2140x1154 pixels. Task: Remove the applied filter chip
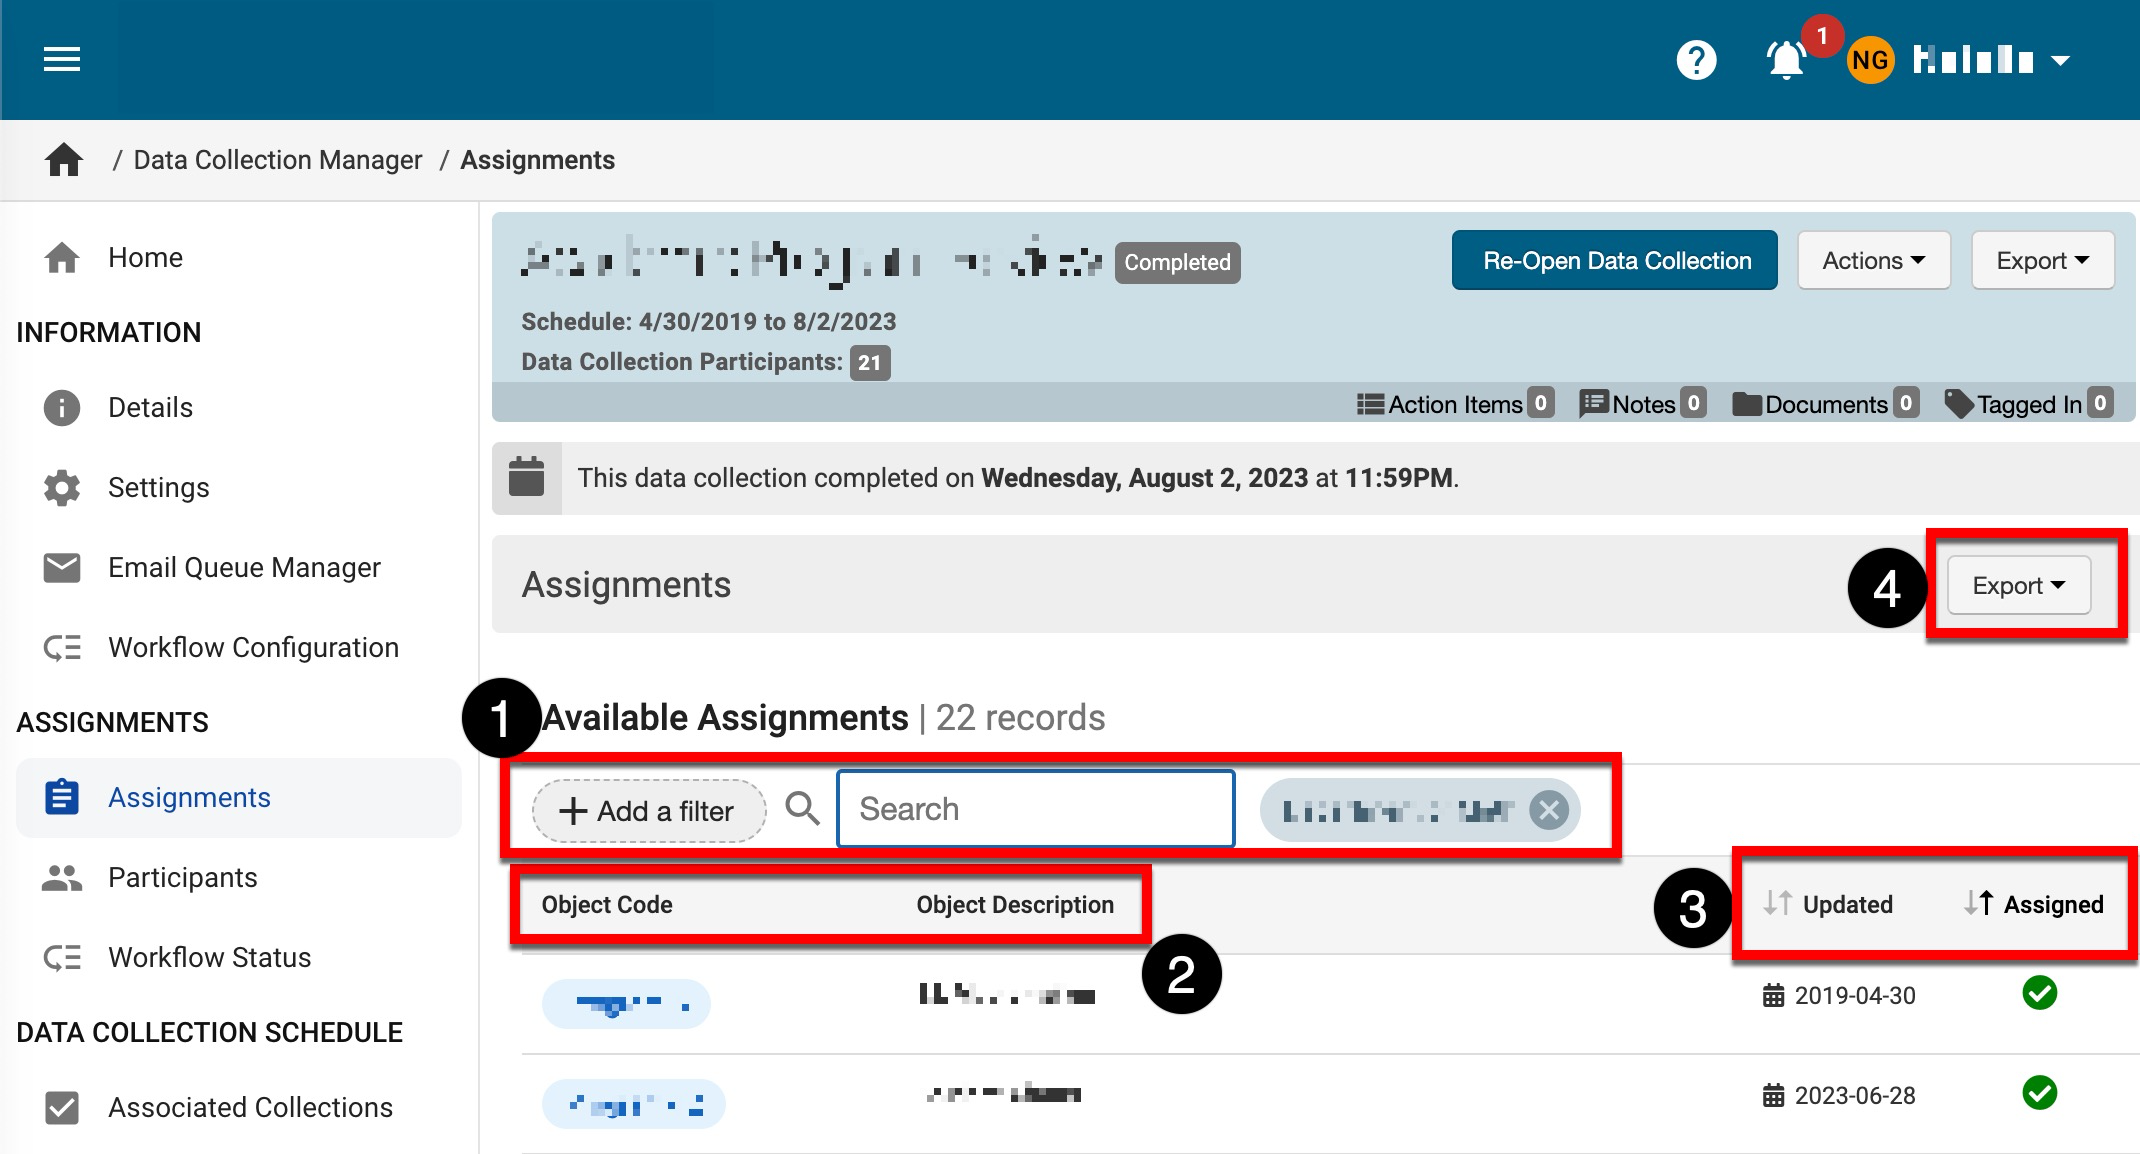click(1549, 809)
